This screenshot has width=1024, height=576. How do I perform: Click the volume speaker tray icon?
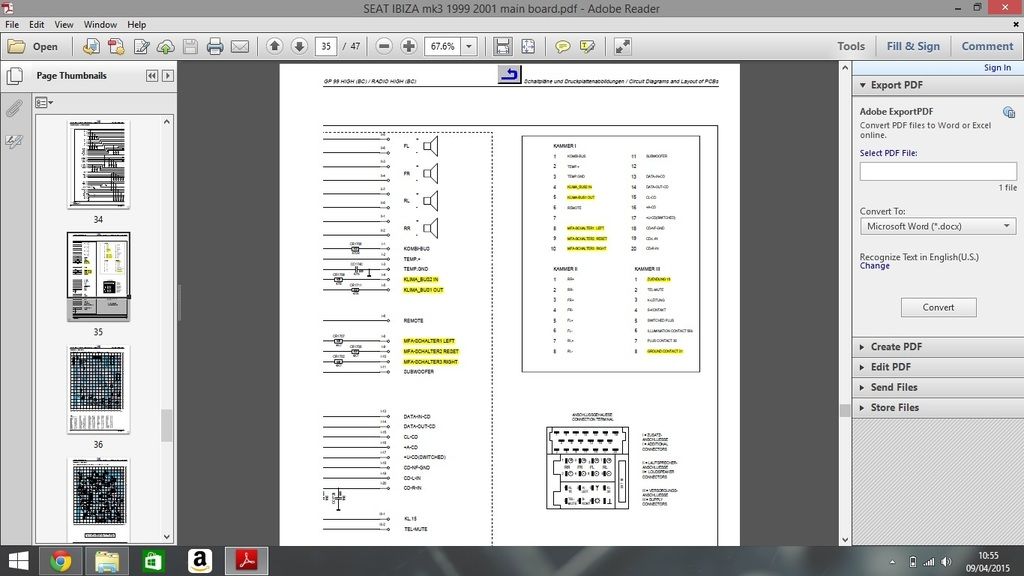[946, 562]
